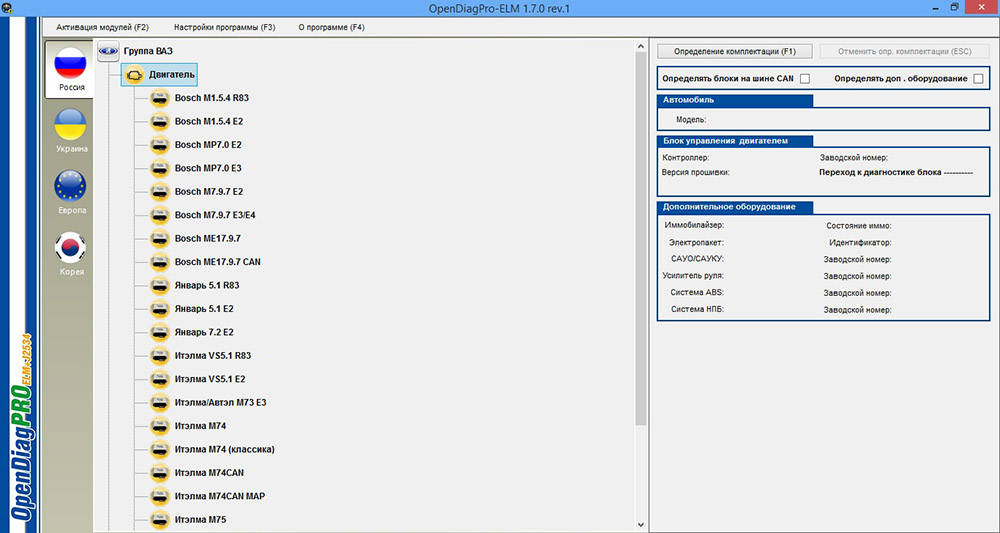Click the ECU icon for Ителма M74CAN
The width and height of the screenshot is (1000, 533).
159,472
